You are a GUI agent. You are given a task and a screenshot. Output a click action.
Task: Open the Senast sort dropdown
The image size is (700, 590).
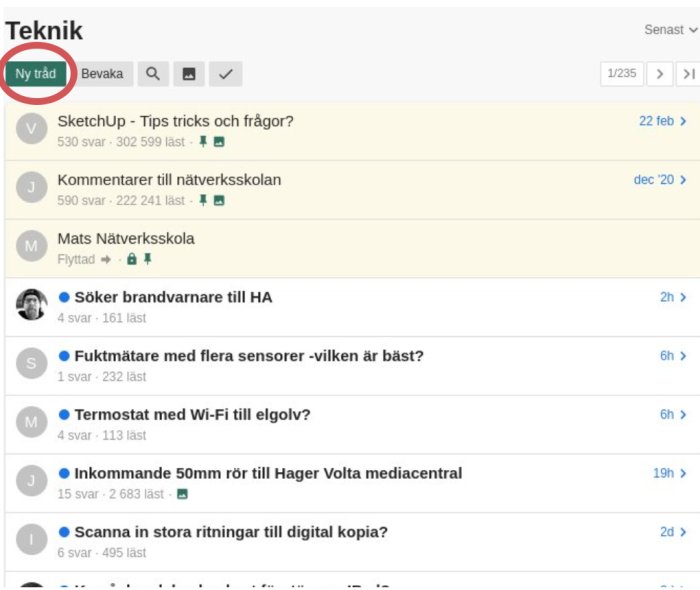pos(671,30)
